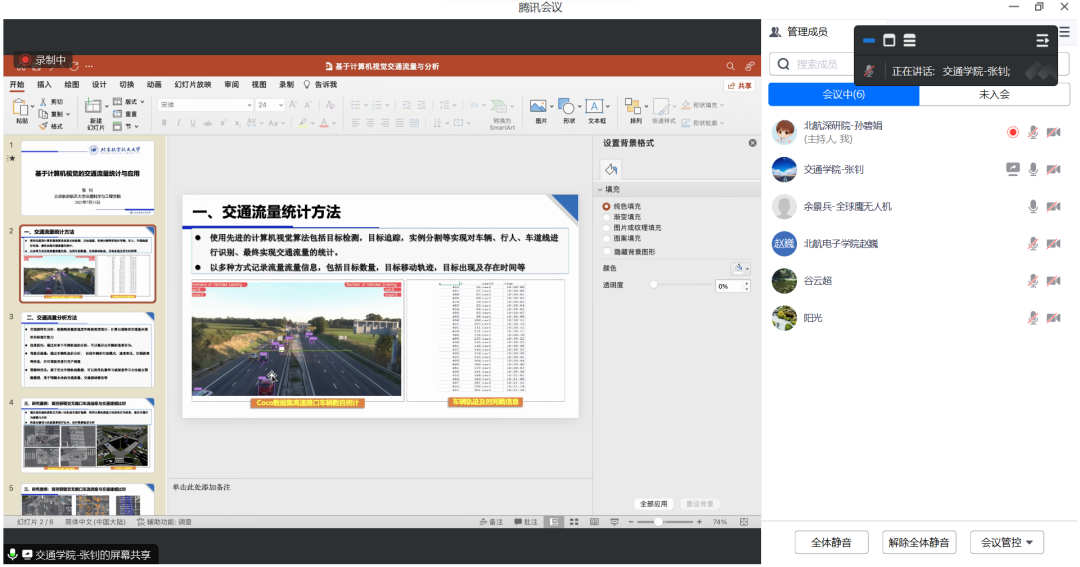Viewport: 1080px width, 567px height.
Task: Click camera icon for 阳光
Action: [1053, 318]
